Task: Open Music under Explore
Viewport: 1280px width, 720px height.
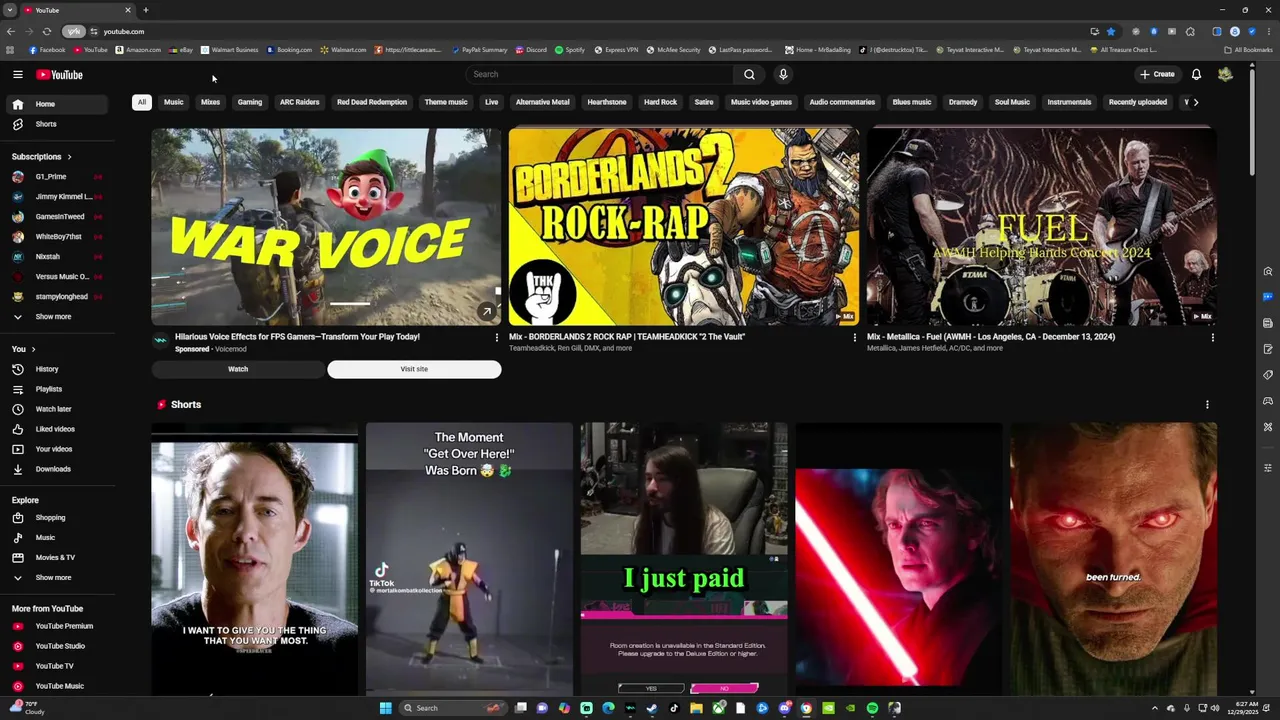Action: click(58, 538)
